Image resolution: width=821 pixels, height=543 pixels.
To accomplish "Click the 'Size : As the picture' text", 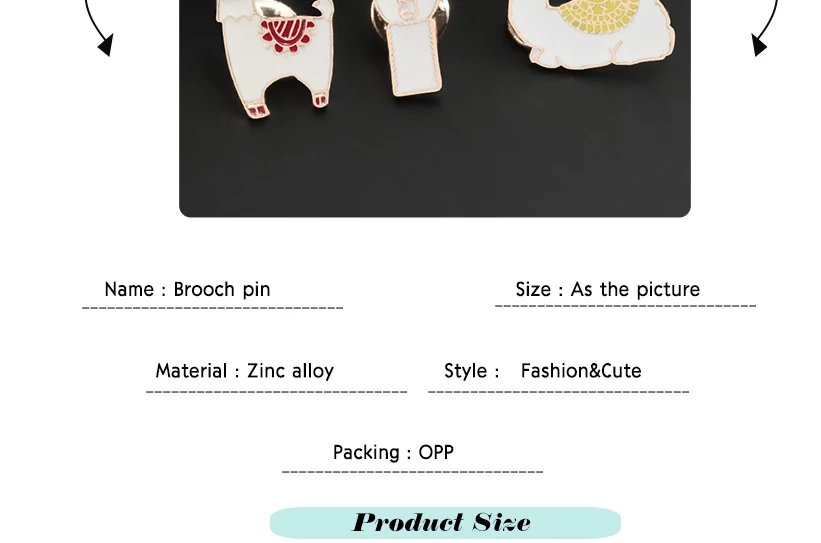I will 607,290.
